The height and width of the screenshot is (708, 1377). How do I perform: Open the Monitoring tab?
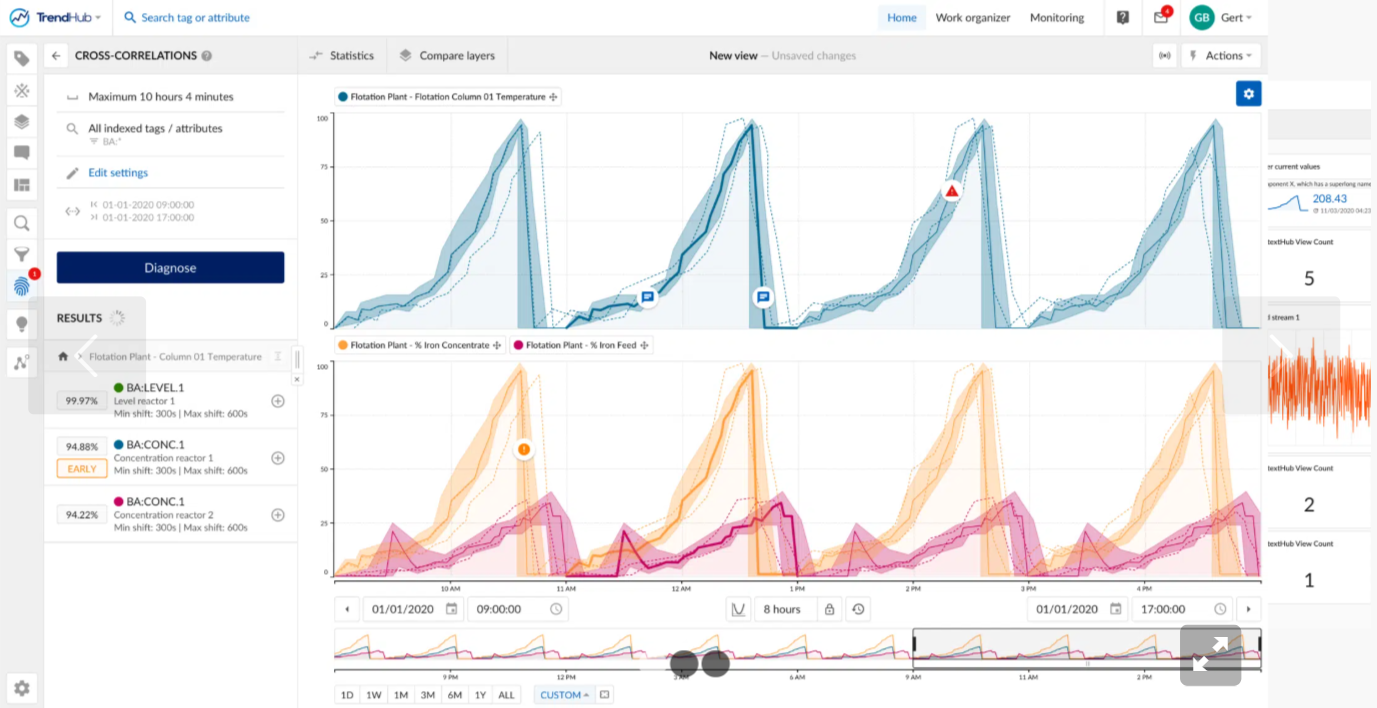[1057, 17]
